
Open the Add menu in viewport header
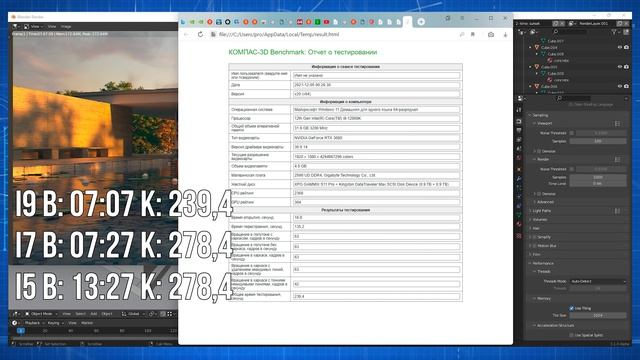click(x=93, y=314)
